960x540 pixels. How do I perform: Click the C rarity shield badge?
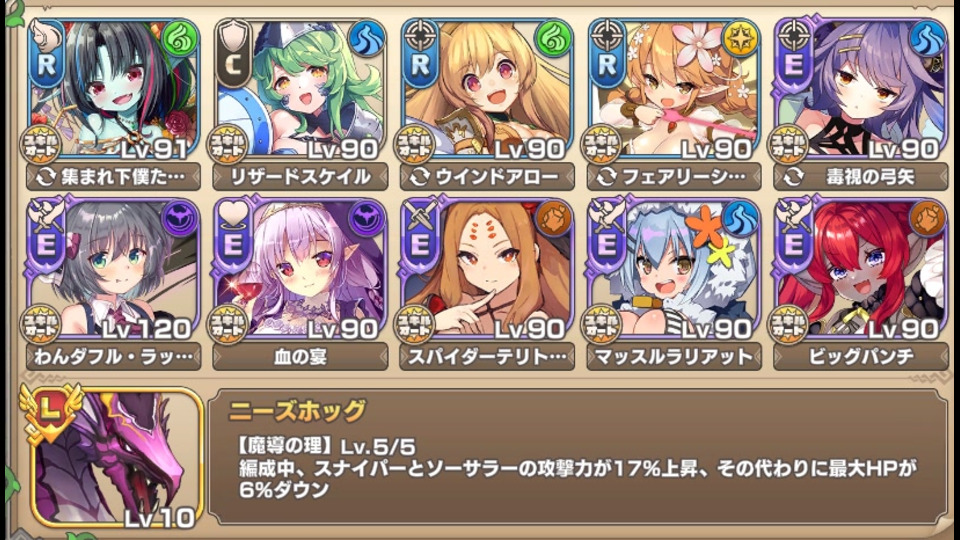233,54
